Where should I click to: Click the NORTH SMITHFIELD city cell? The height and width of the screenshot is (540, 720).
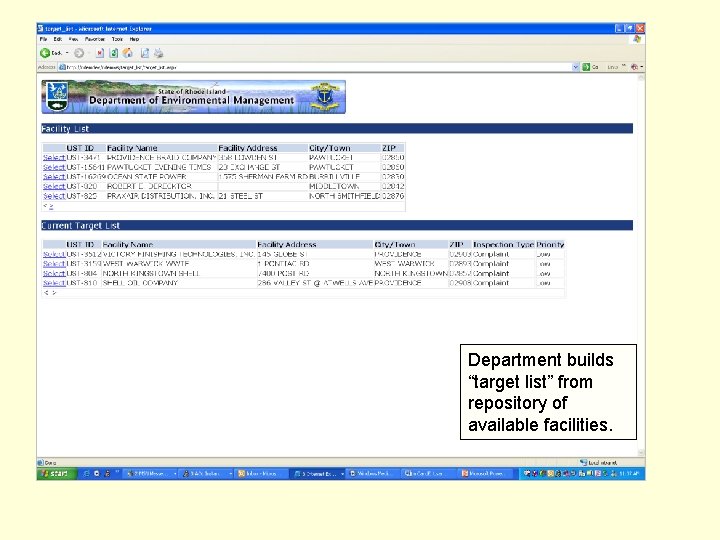pyautogui.click(x=345, y=196)
